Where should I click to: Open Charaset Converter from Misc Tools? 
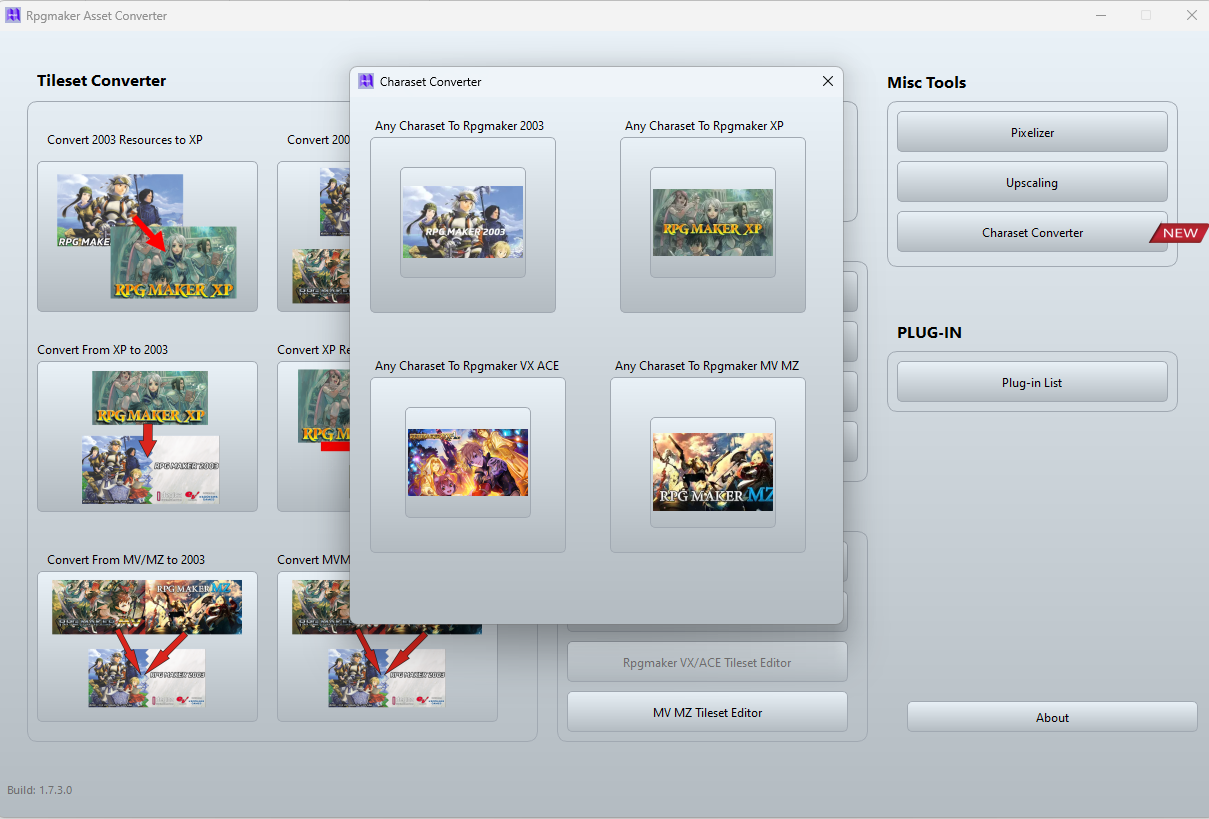(1032, 232)
